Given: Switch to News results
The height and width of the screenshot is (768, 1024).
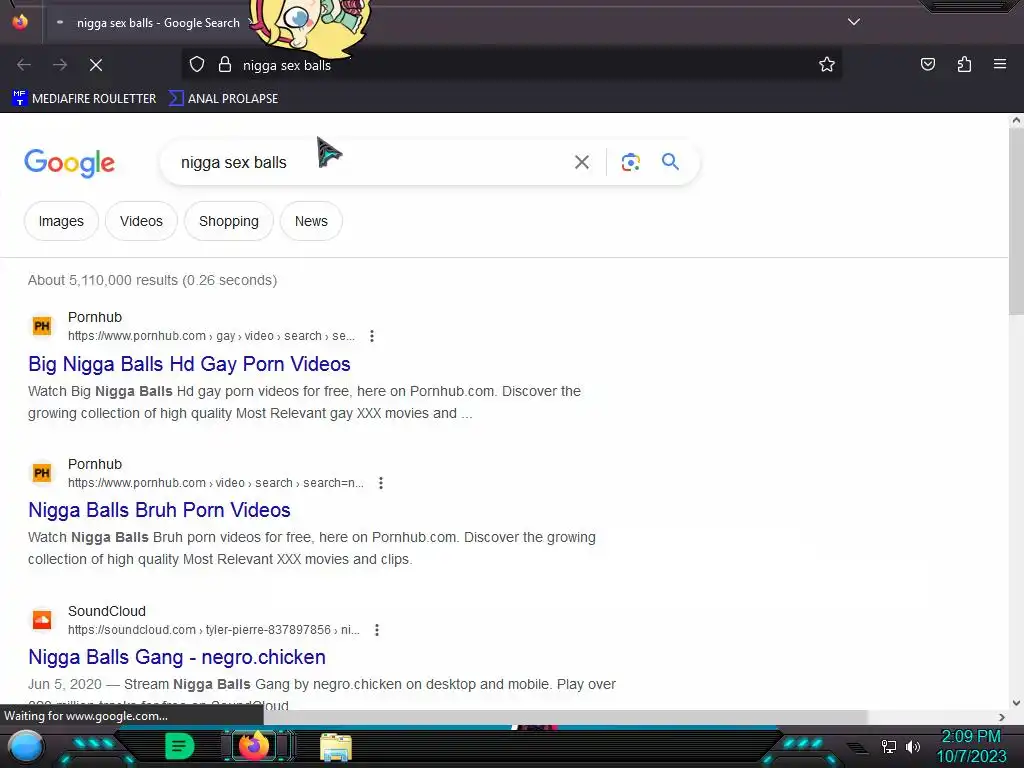Looking at the screenshot, I should (311, 221).
